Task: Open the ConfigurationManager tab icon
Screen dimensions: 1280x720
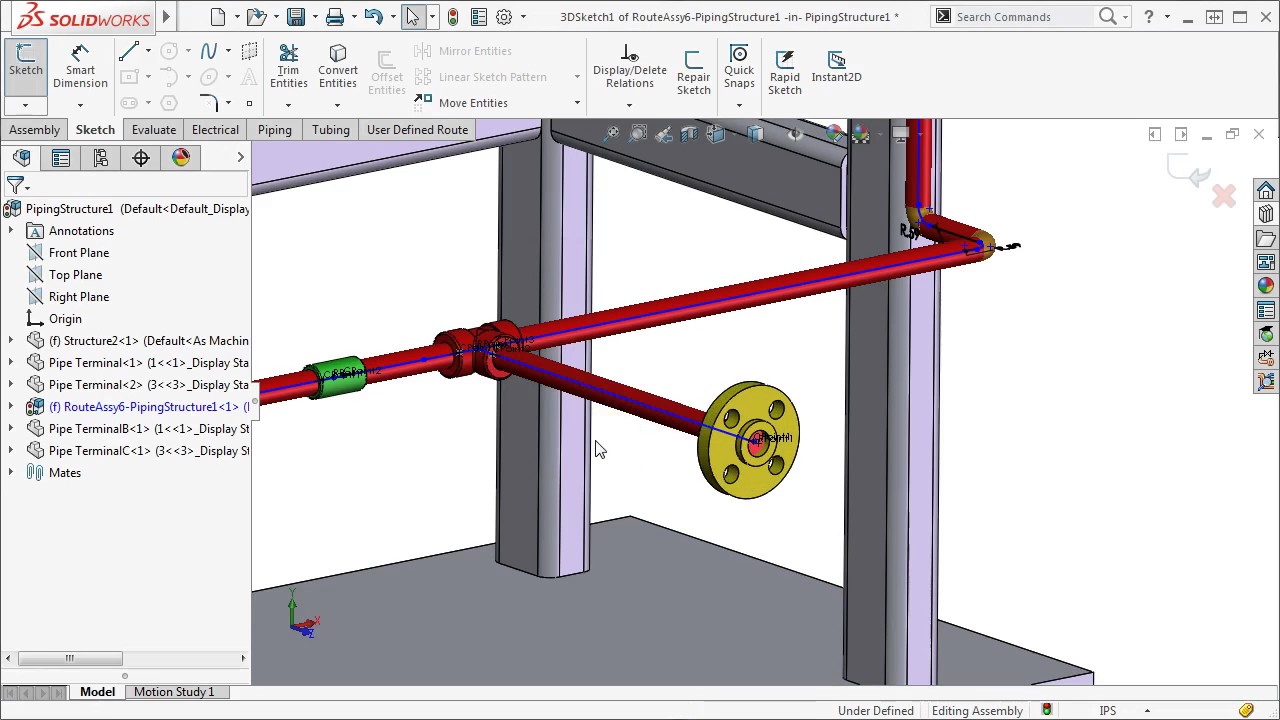Action: pyautogui.click(x=101, y=158)
